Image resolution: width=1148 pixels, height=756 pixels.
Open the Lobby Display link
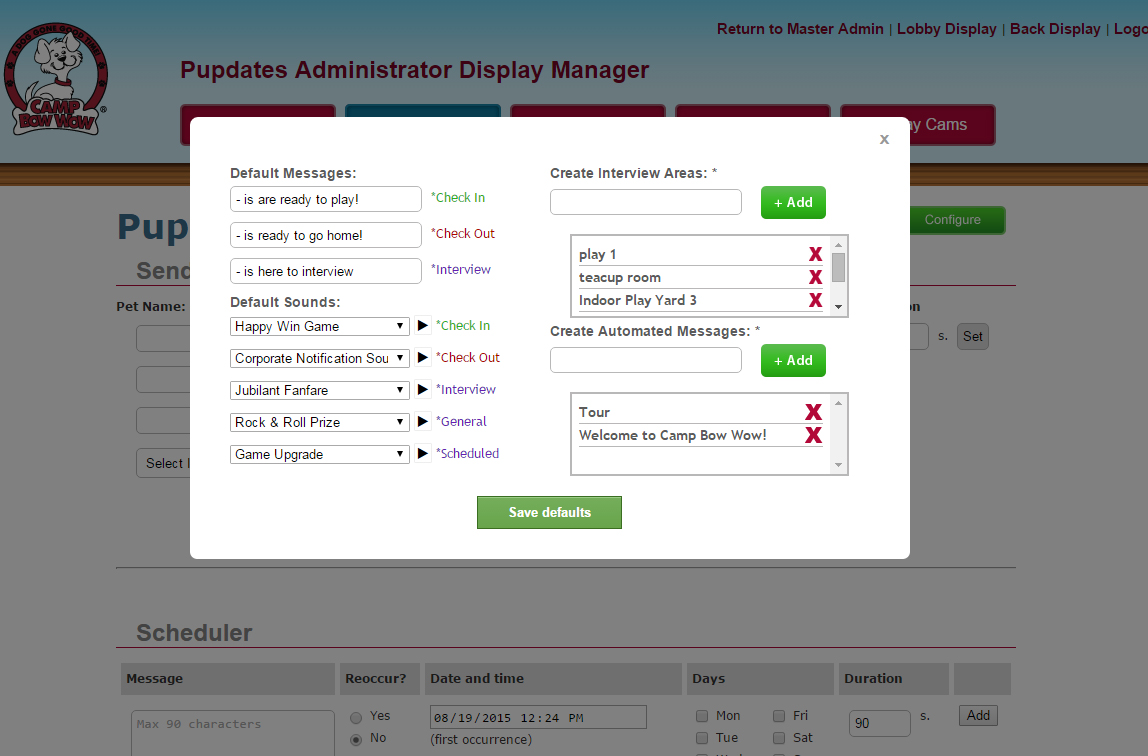click(947, 29)
